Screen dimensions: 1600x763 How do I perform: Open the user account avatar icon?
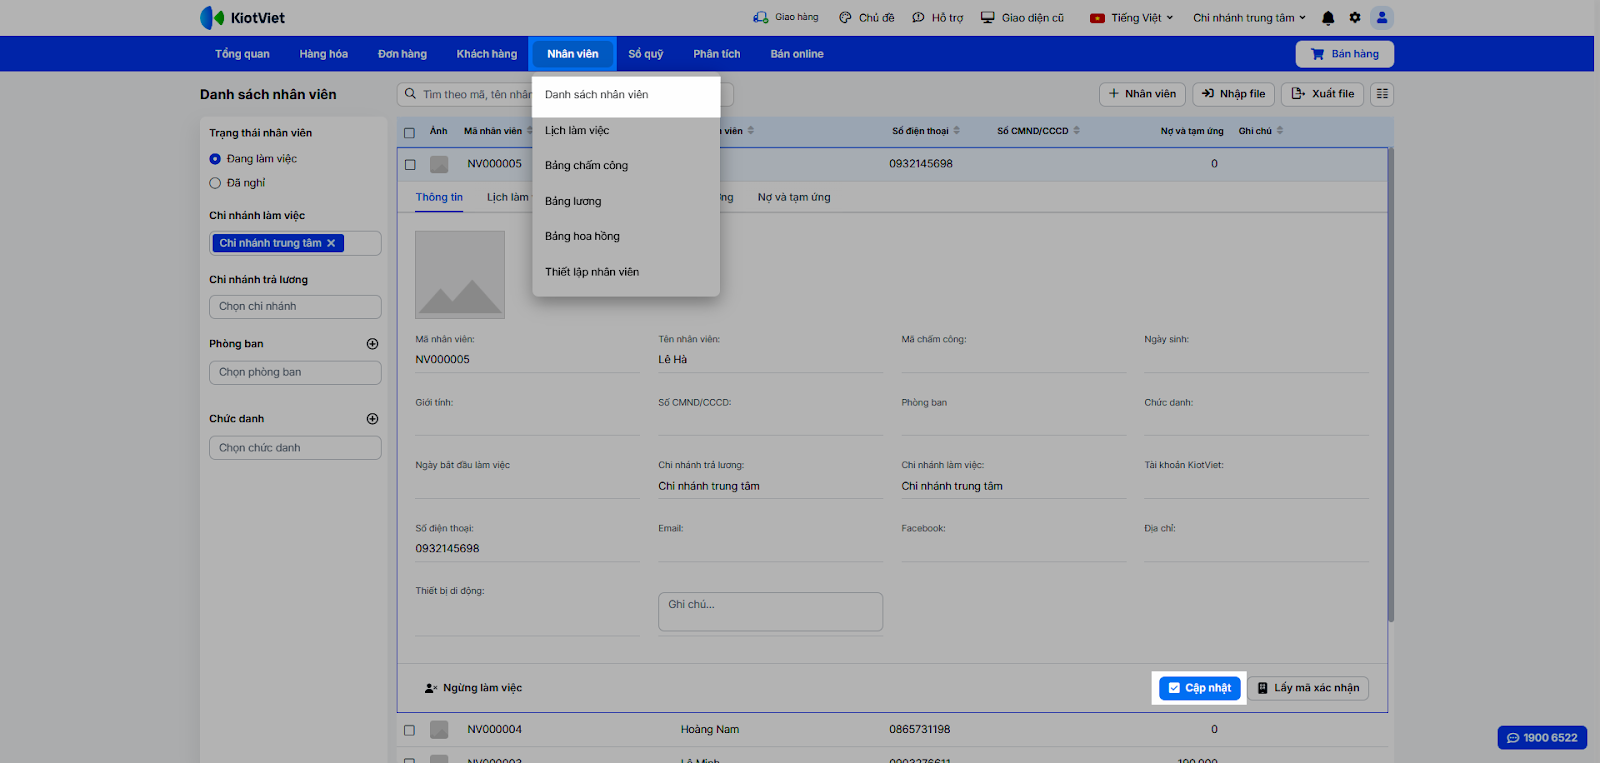[1382, 18]
